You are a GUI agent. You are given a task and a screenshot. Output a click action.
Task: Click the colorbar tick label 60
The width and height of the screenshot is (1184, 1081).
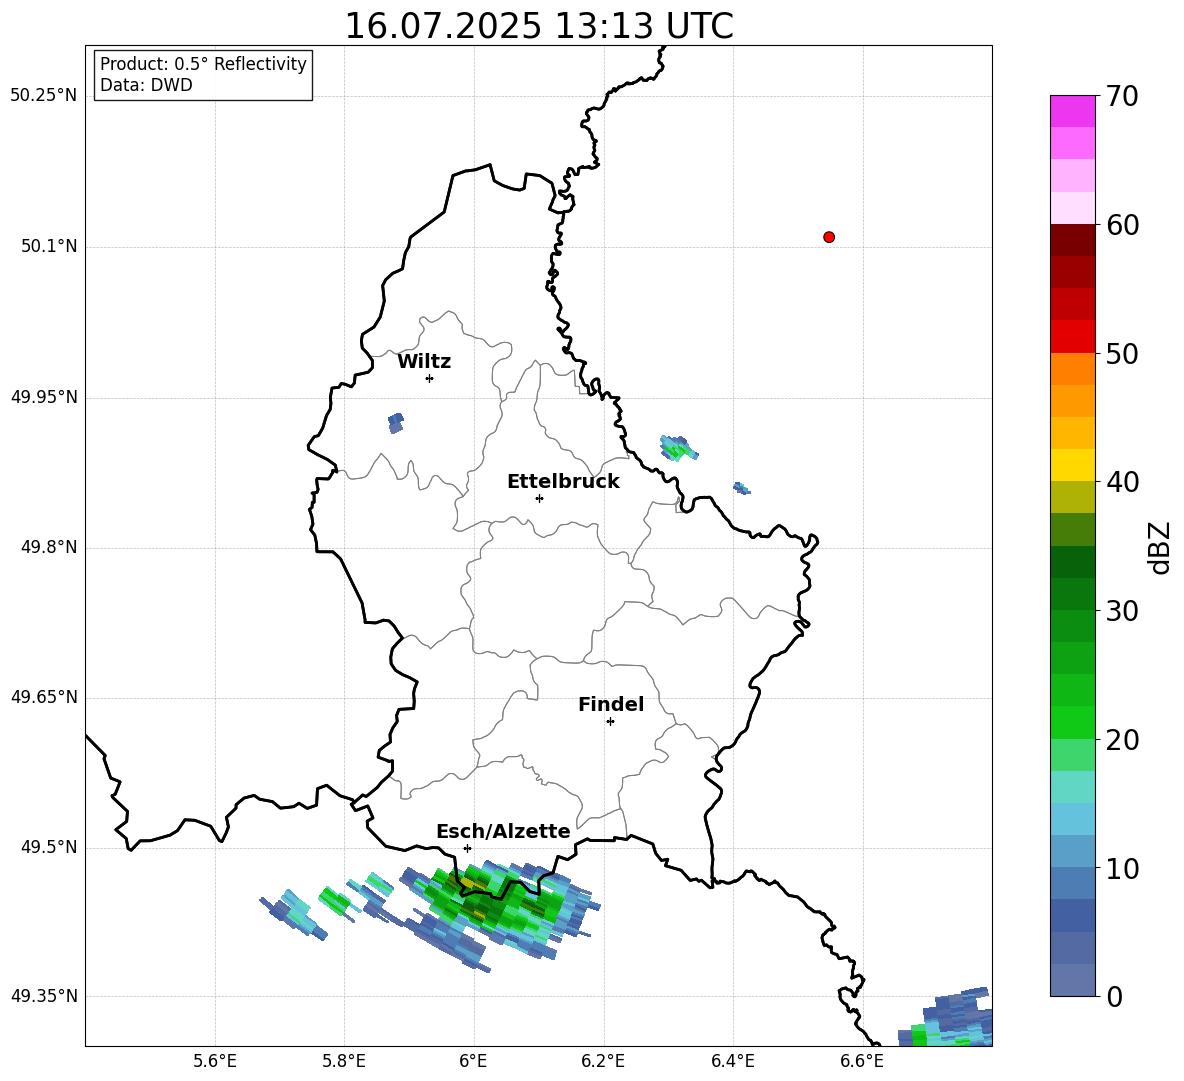[x=1122, y=225]
